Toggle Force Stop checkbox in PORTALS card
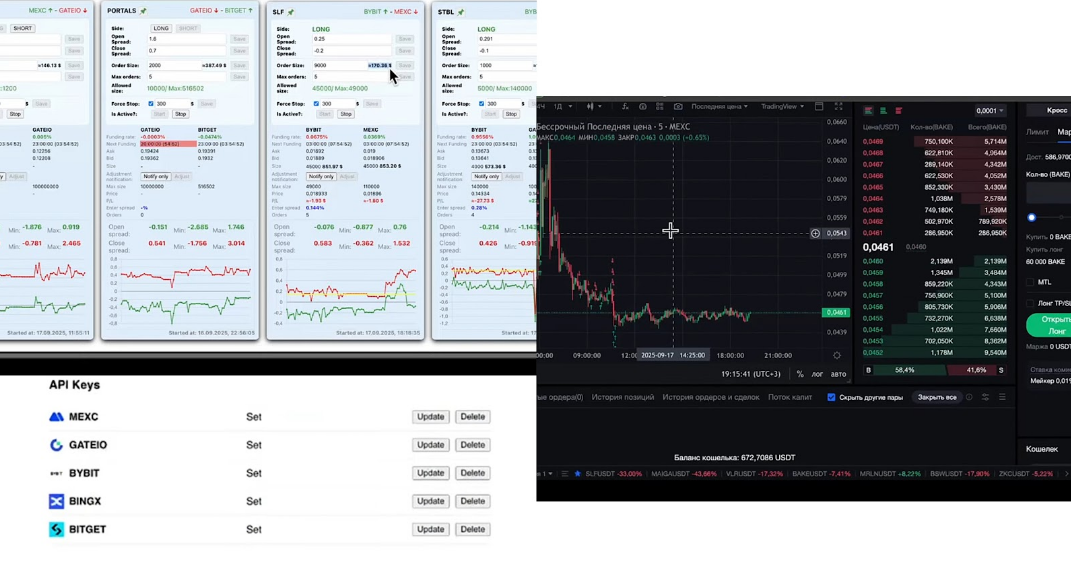 point(151,104)
